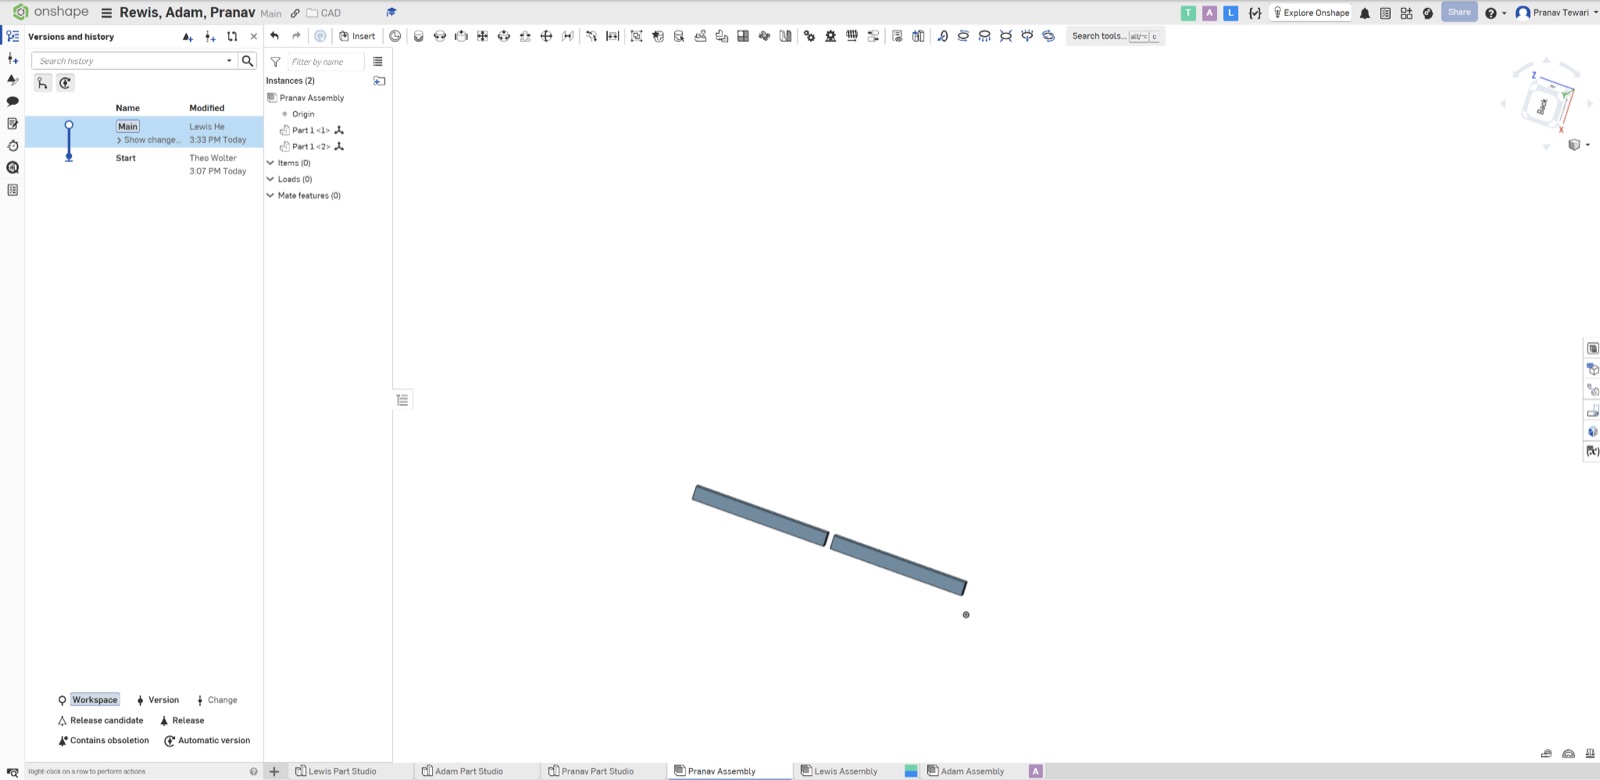Collapse the Items (0) section
Image resolution: width=1600 pixels, height=780 pixels.
[270, 163]
